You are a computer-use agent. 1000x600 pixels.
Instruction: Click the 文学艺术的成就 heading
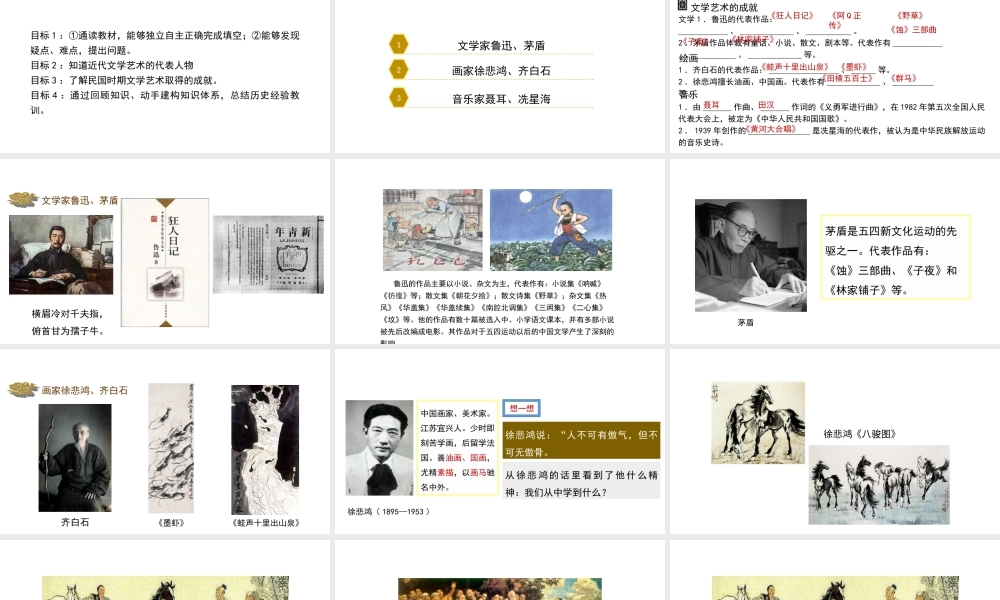(x=724, y=7)
